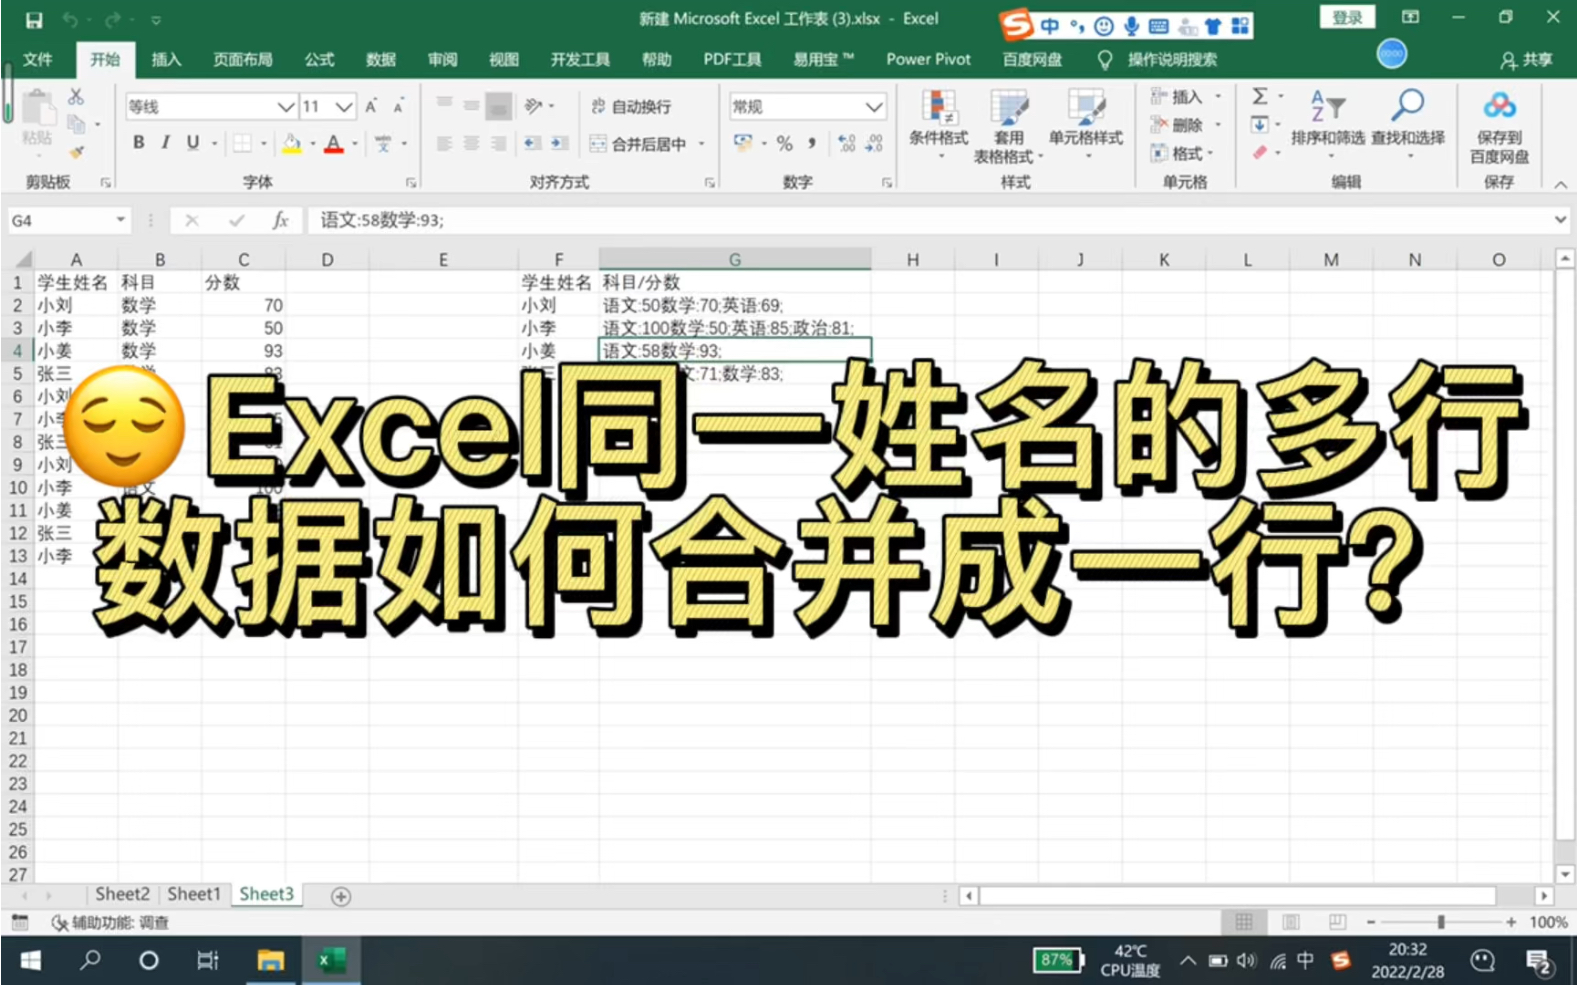Viewport: 1577px width, 985px height.
Task: Apply the red font color
Action: (x=334, y=144)
